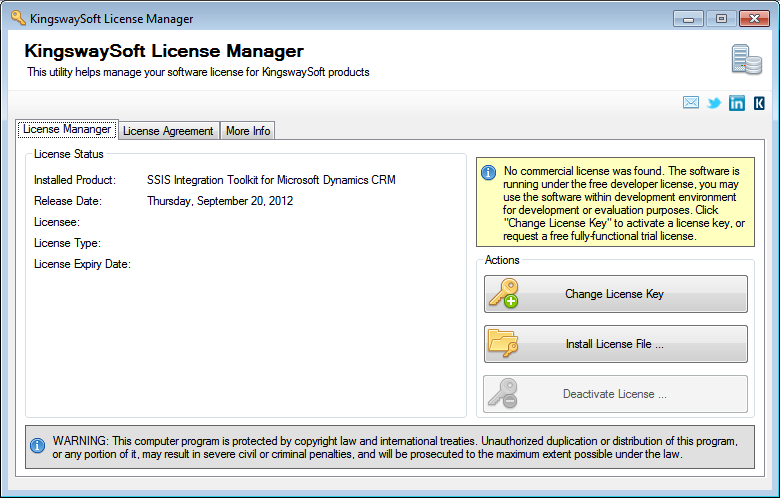The width and height of the screenshot is (780, 498).
Task: Click the server database icon in header
Action: pos(746,60)
